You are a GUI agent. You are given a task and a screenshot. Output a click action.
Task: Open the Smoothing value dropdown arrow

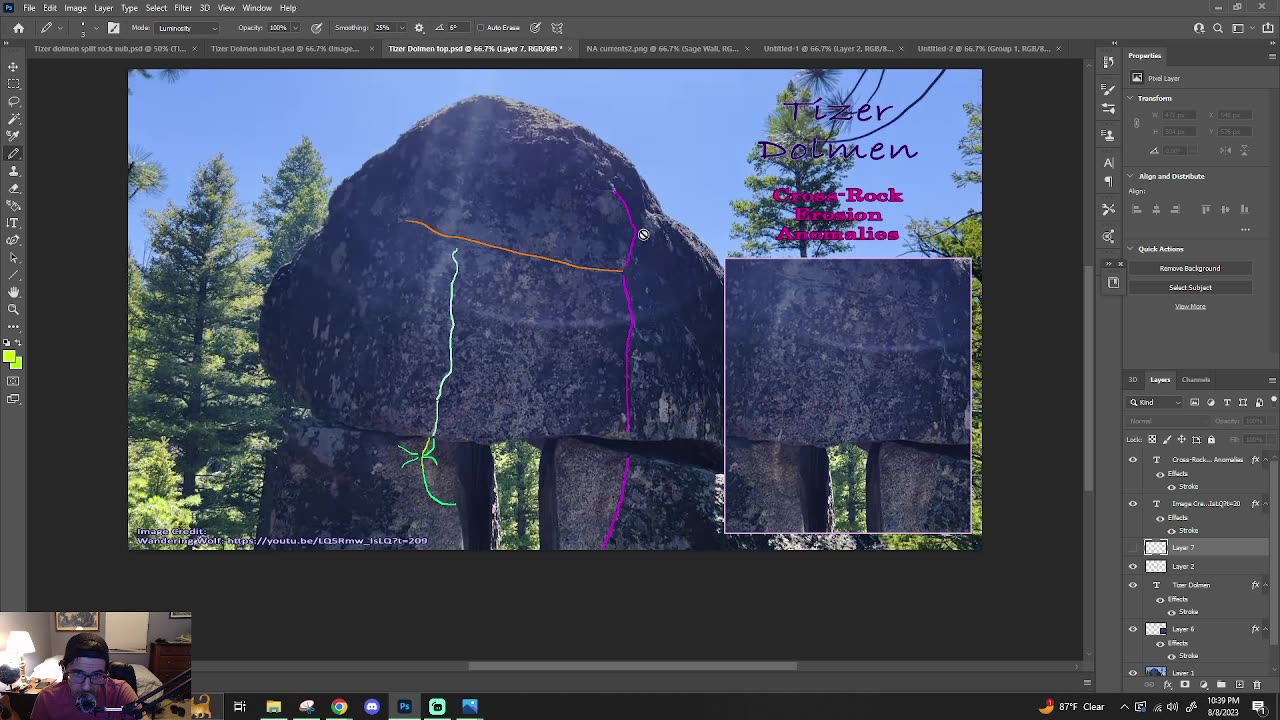(x=402, y=28)
